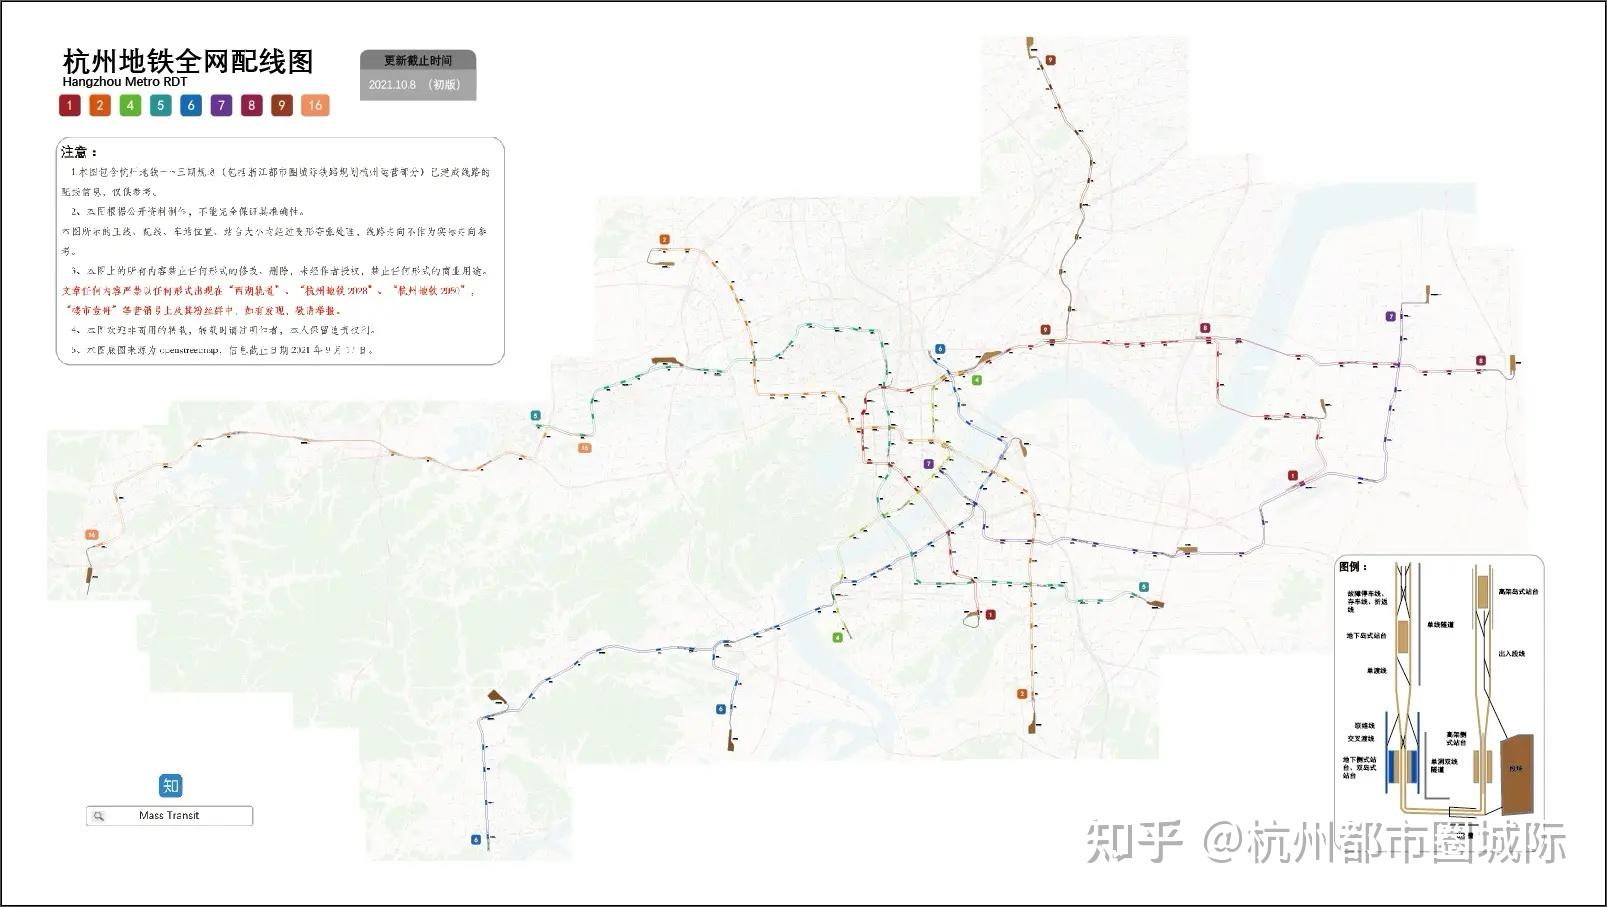The image size is (1607, 907).
Task: Pick the light-orange Line 16 swatch under the title
Action: (x=315, y=105)
